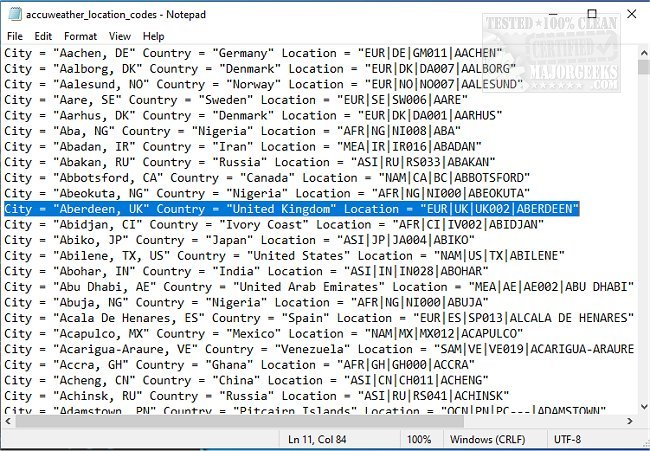Click the 100% zoom status entry

point(419,439)
